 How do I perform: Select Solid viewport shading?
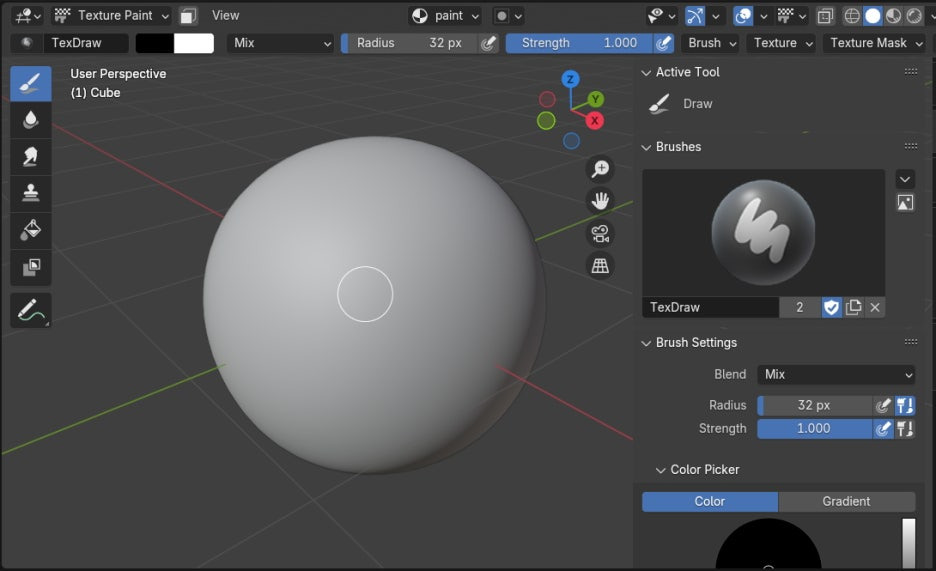pyautogui.click(x=873, y=16)
